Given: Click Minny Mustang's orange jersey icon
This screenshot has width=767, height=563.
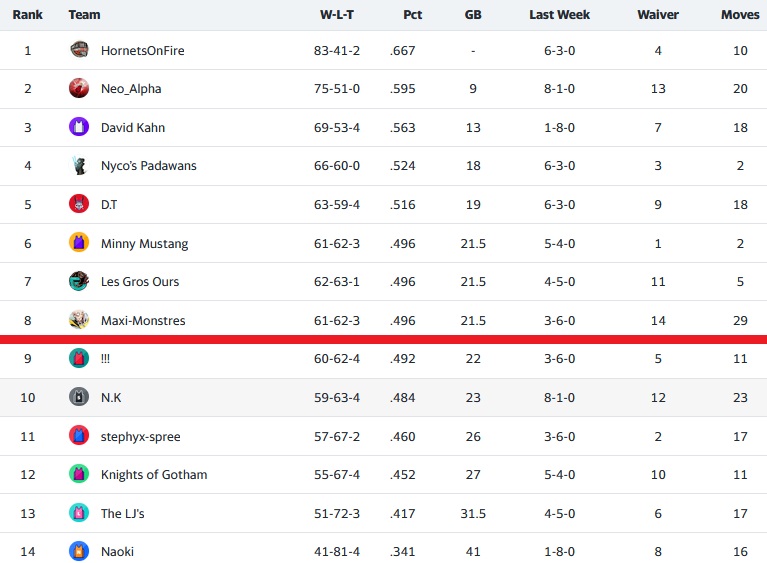Looking at the screenshot, I should click(79, 243).
